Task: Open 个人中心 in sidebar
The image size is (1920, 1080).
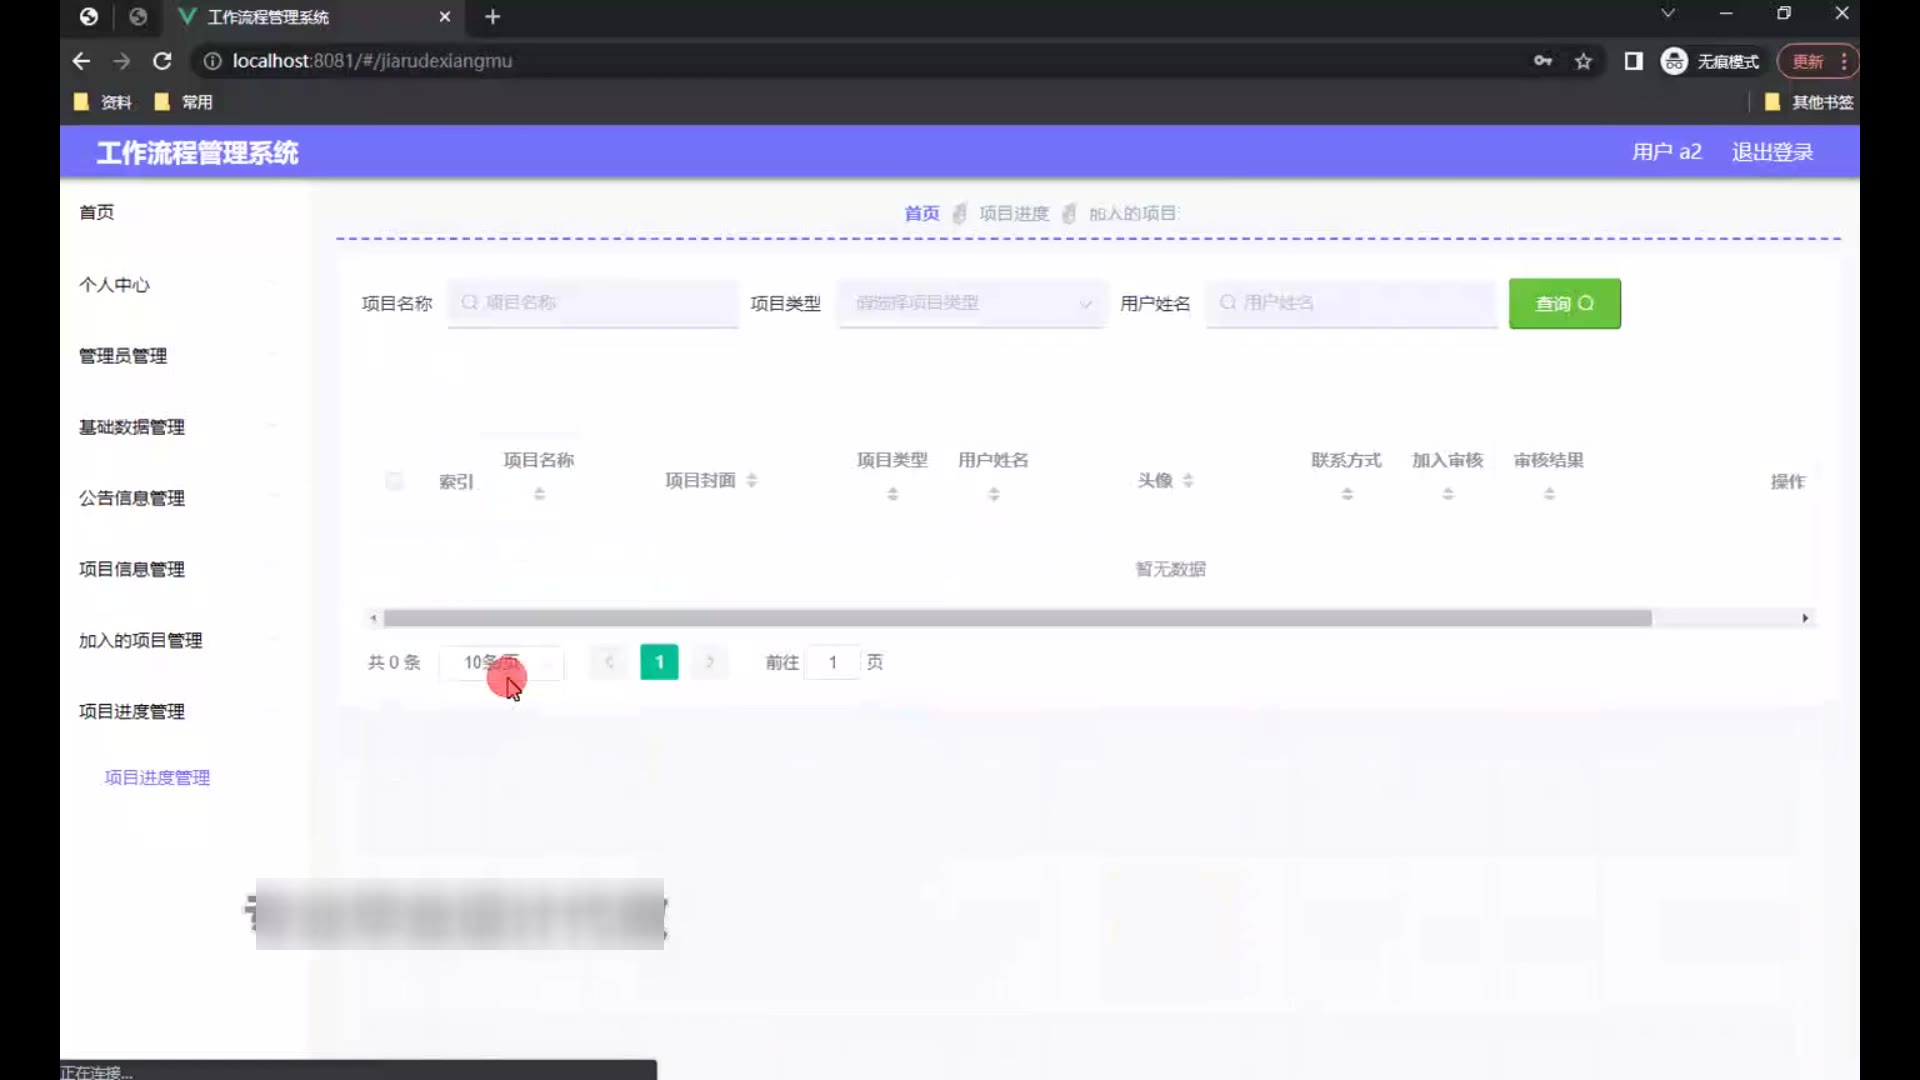Action: (x=114, y=285)
